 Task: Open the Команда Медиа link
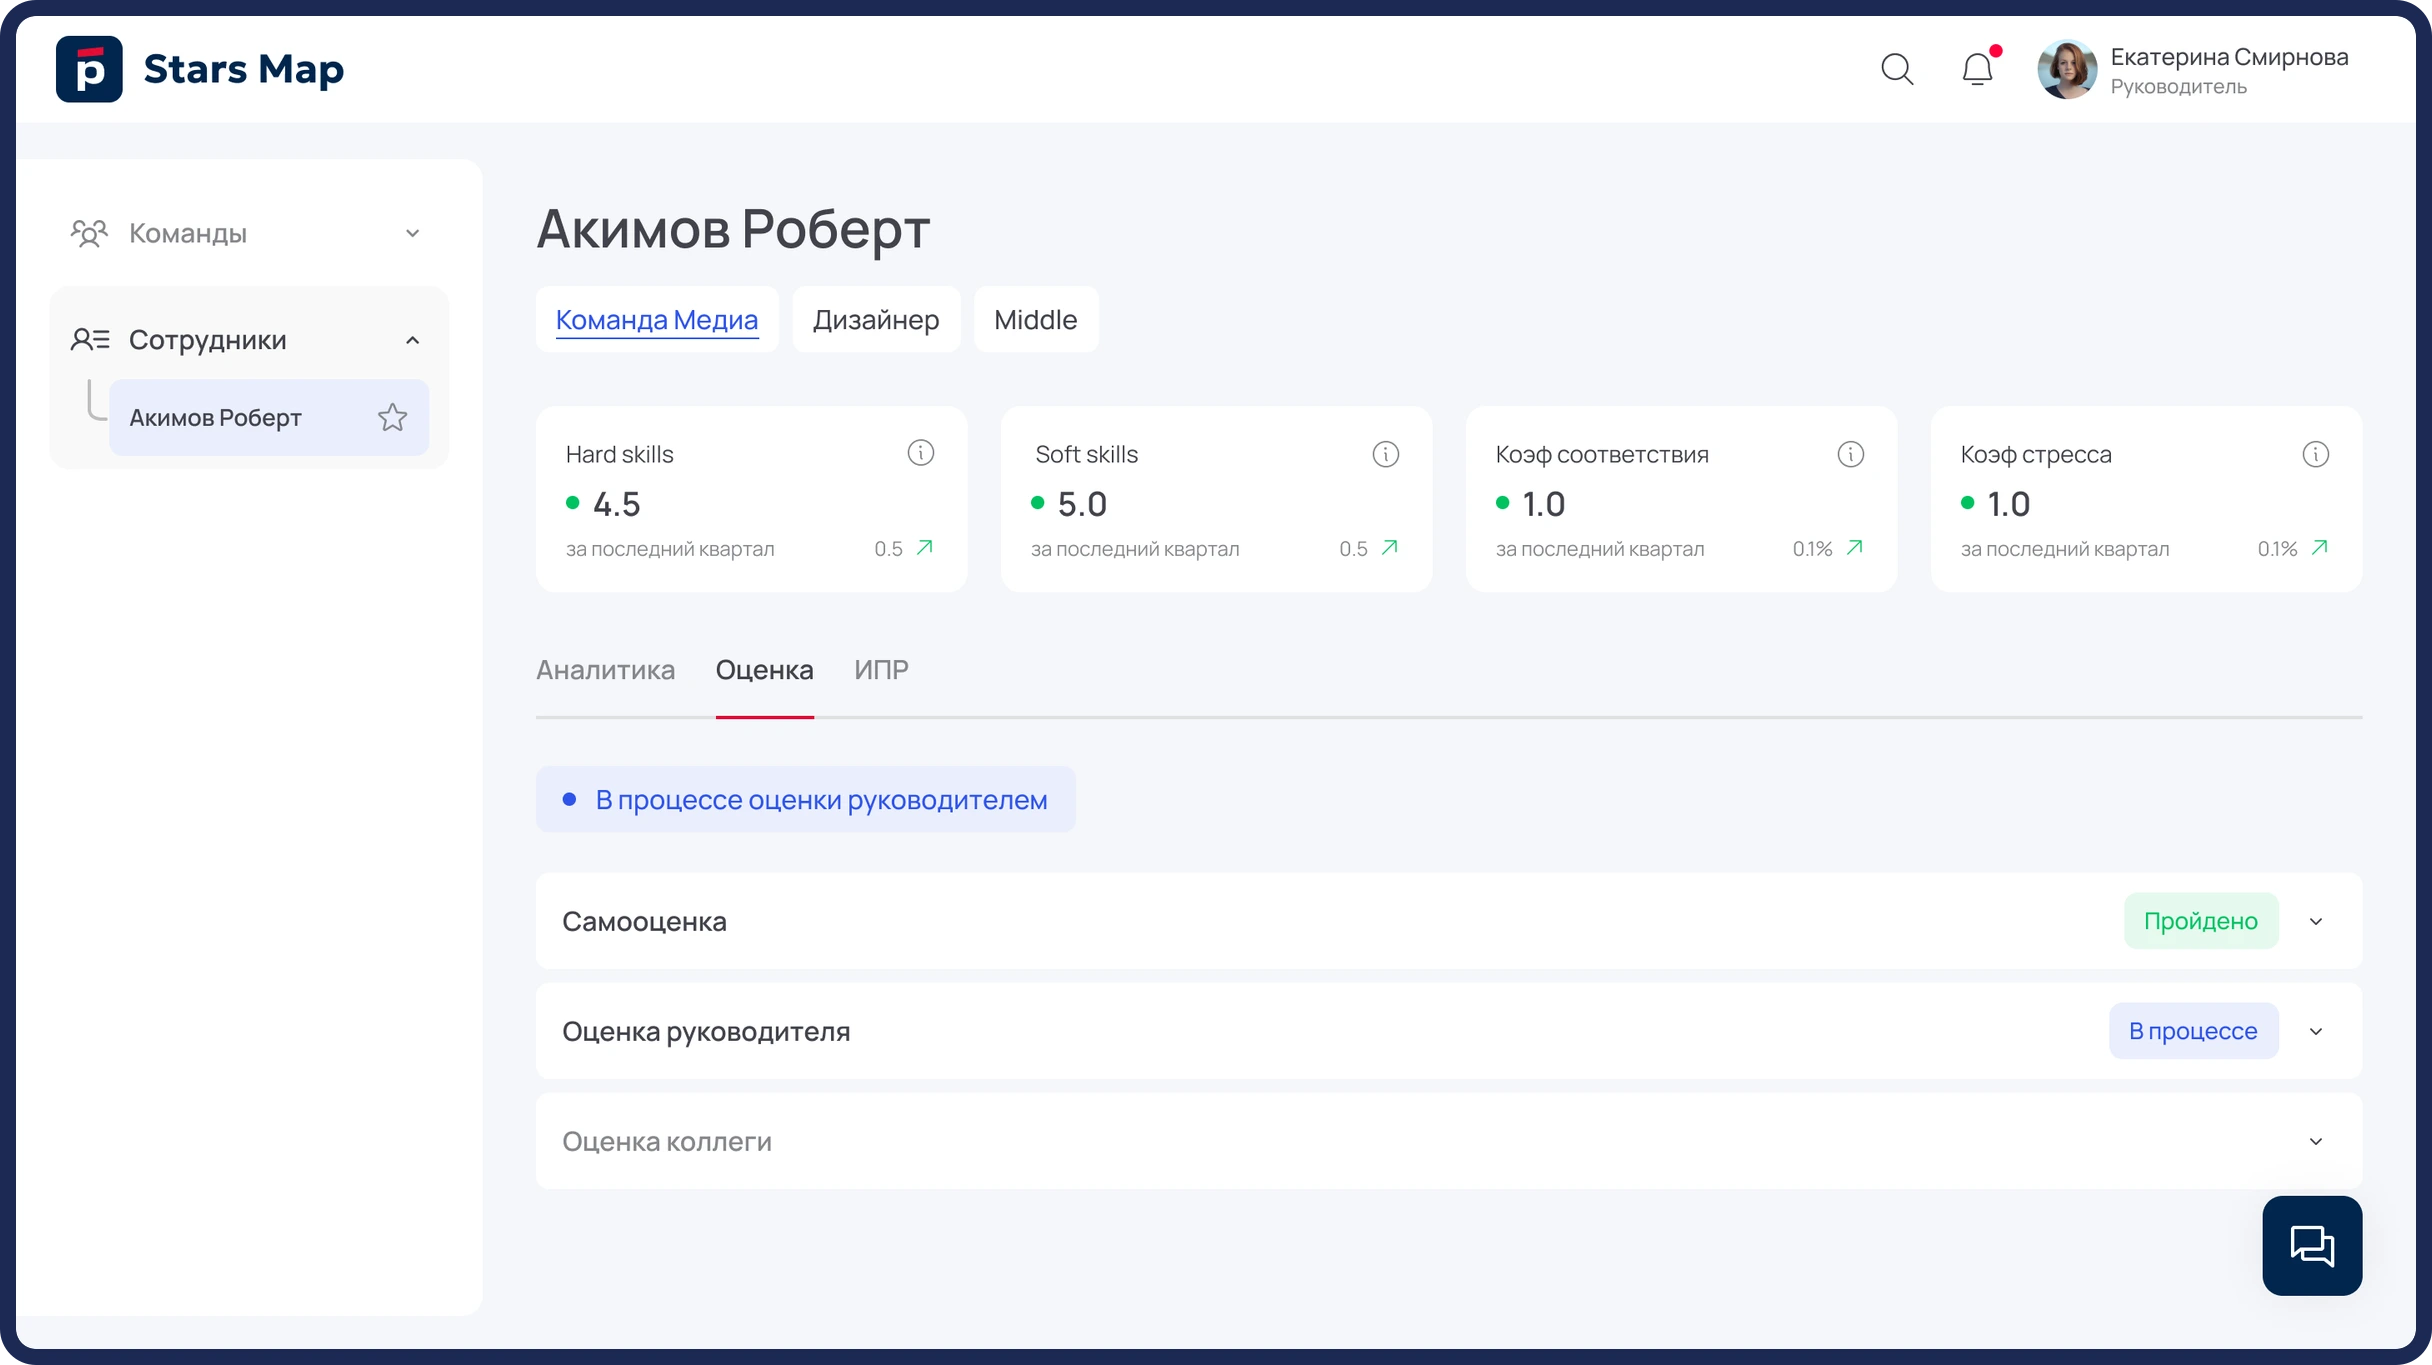tap(657, 320)
